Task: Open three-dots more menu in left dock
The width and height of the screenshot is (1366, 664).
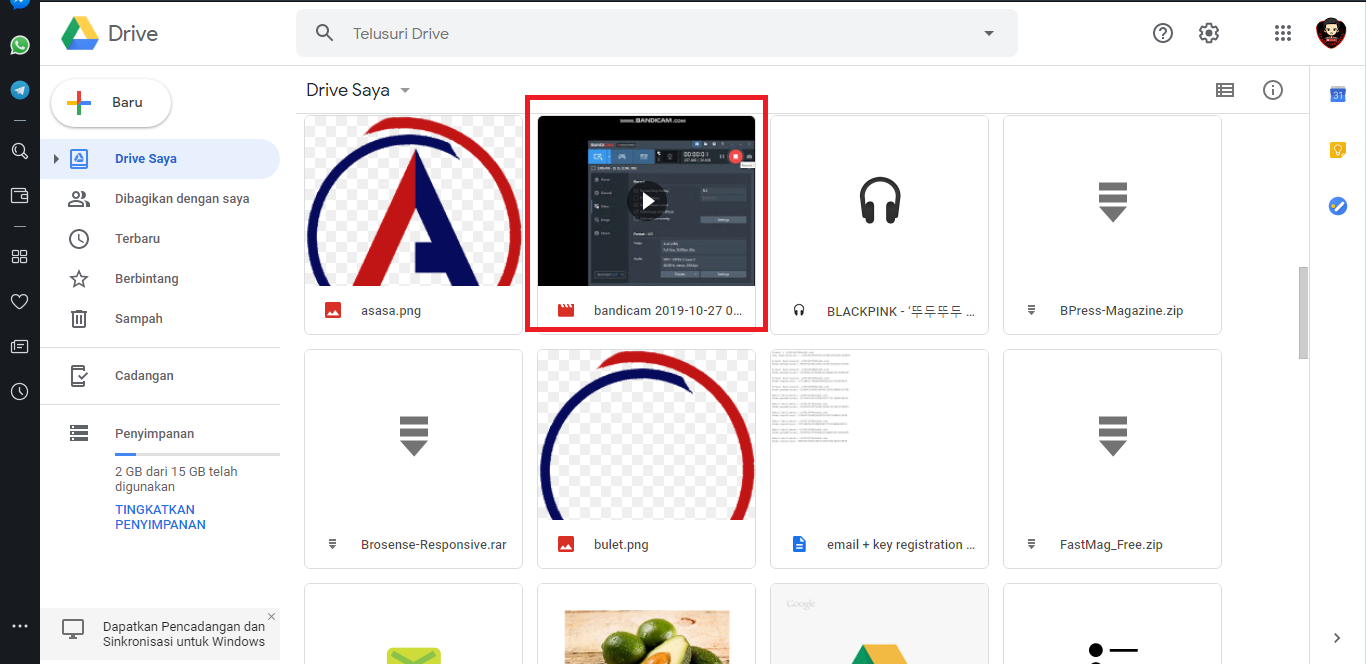Action: pos(19,626)
